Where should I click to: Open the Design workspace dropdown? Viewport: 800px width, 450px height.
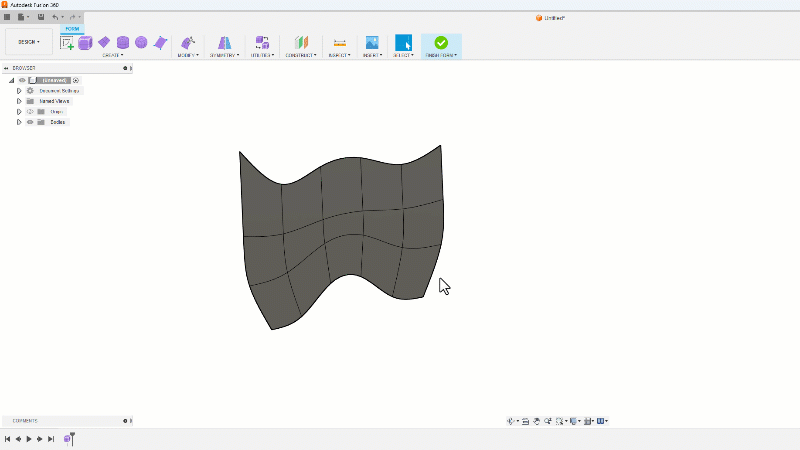(29, 42)
